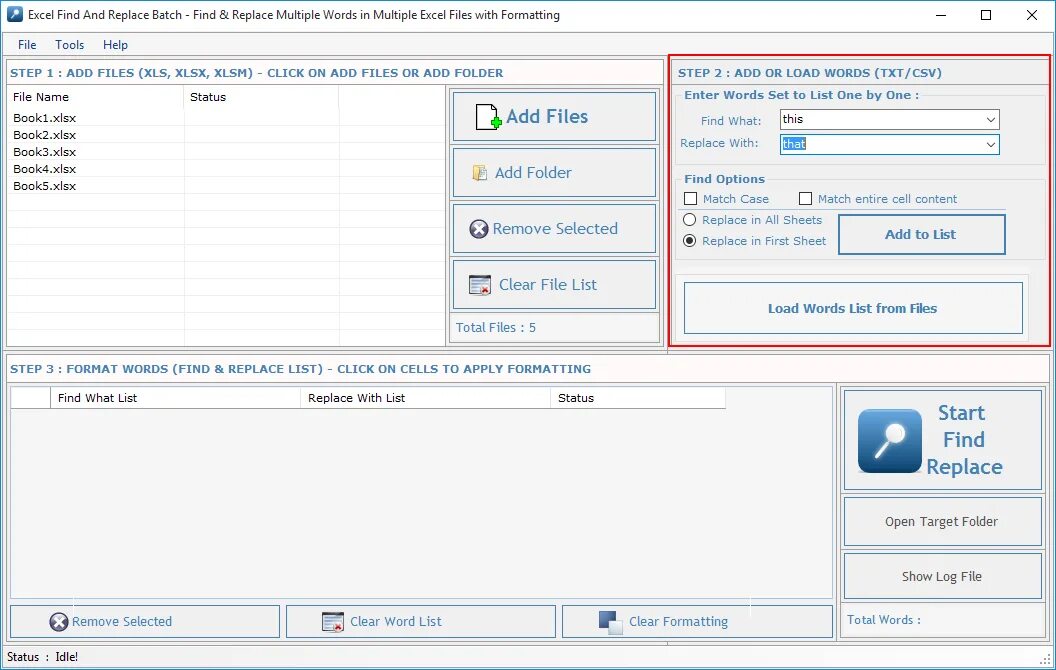Click the X icon on the word list Remove Selected

pyautogui.click(x=59, y=622)
